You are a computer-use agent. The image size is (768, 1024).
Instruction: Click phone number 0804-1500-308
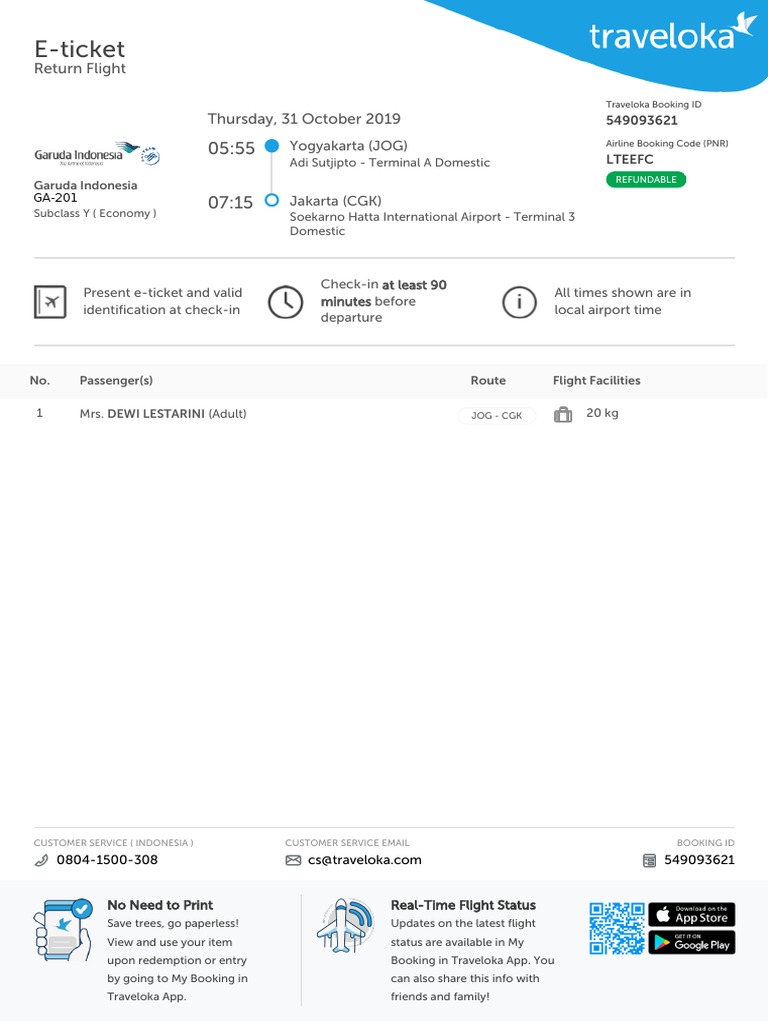pos(107,860)
